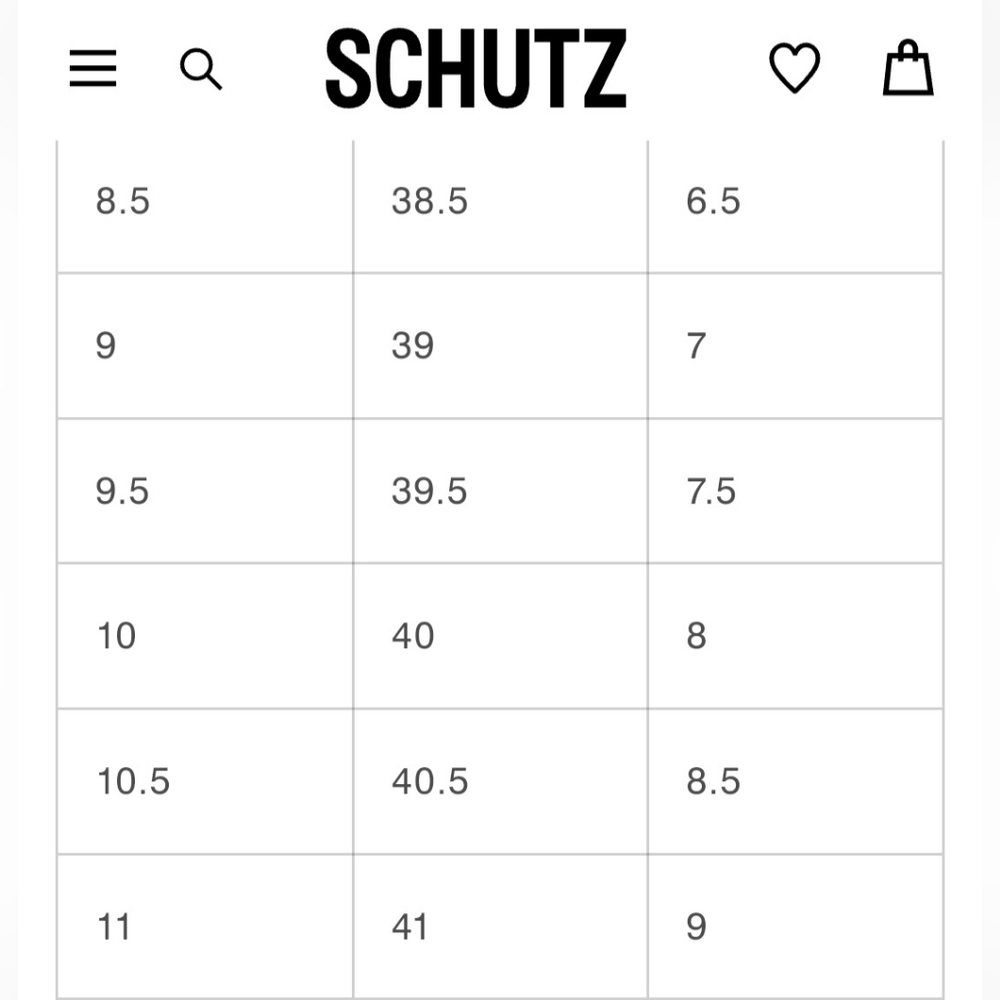Choose the 39.5 size cell

(x=501, y=491)
